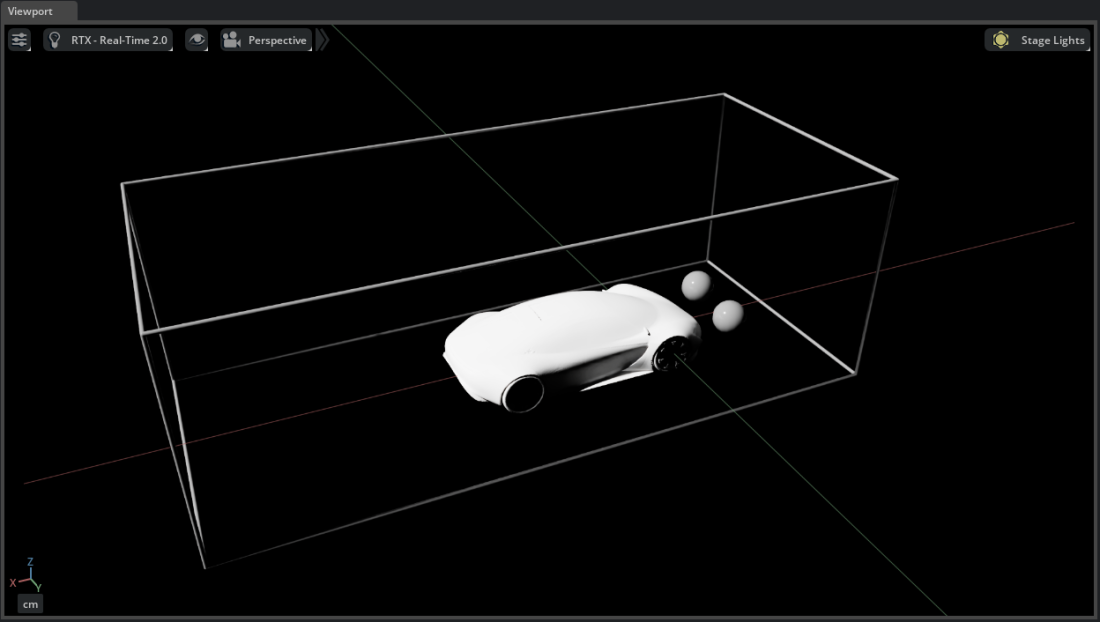
Task: Click the XYZ axis orientation gizmo
Action: pyautogui.click(x=27, y=576)
